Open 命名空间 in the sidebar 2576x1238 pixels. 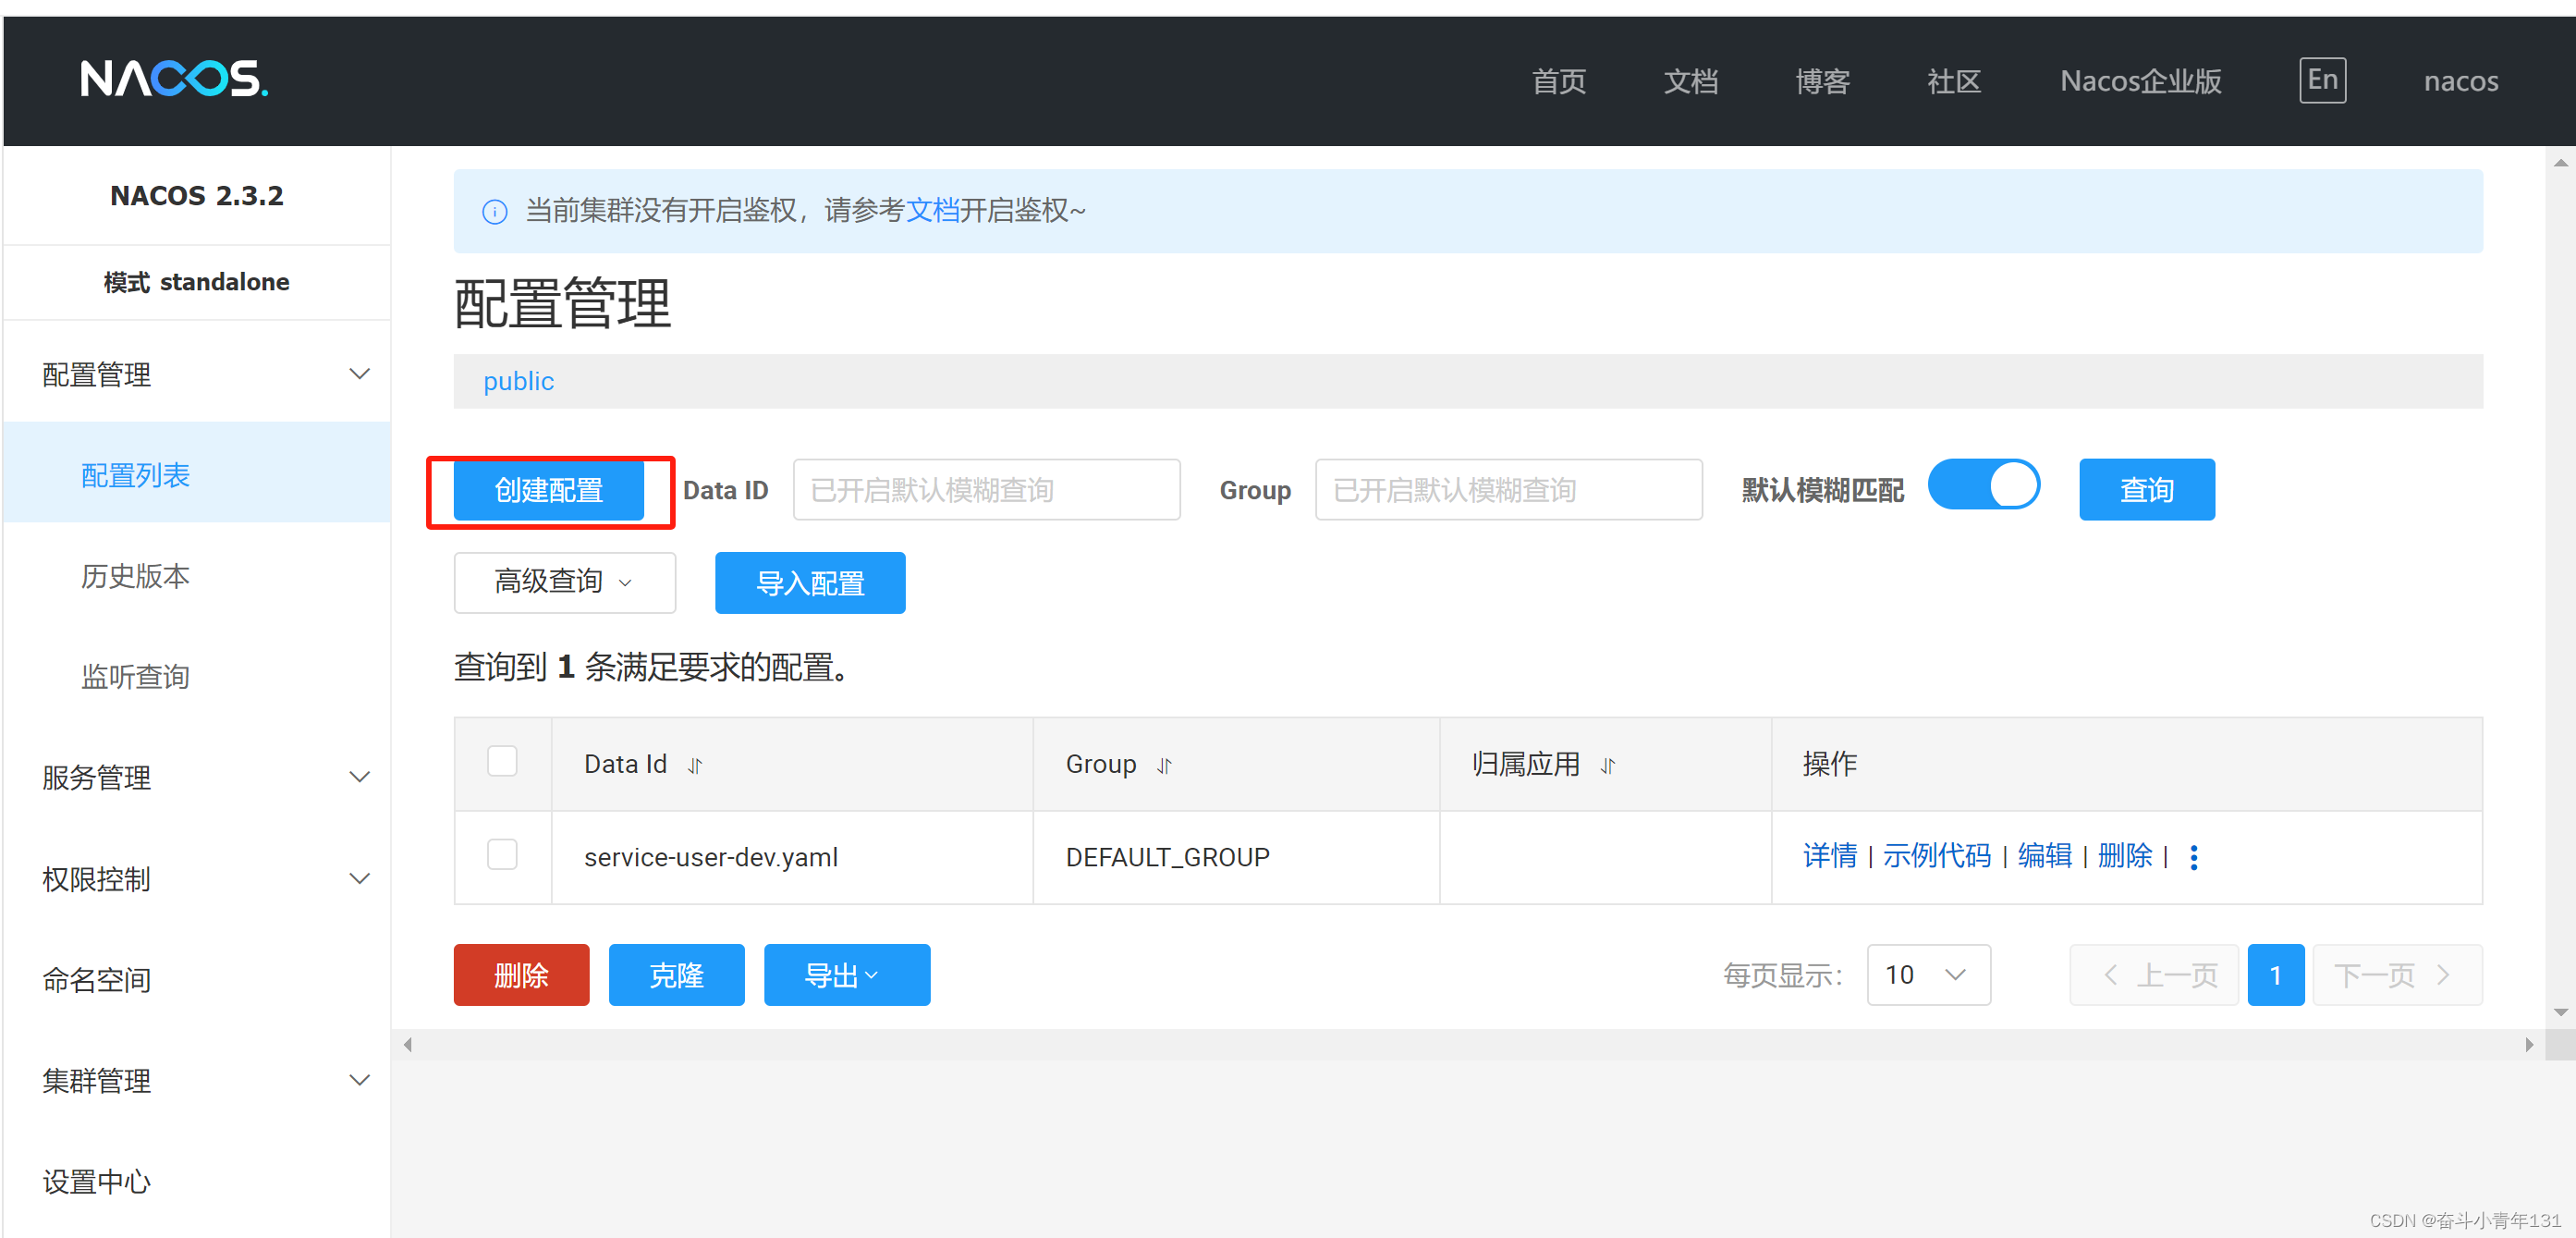coord(96,979)
